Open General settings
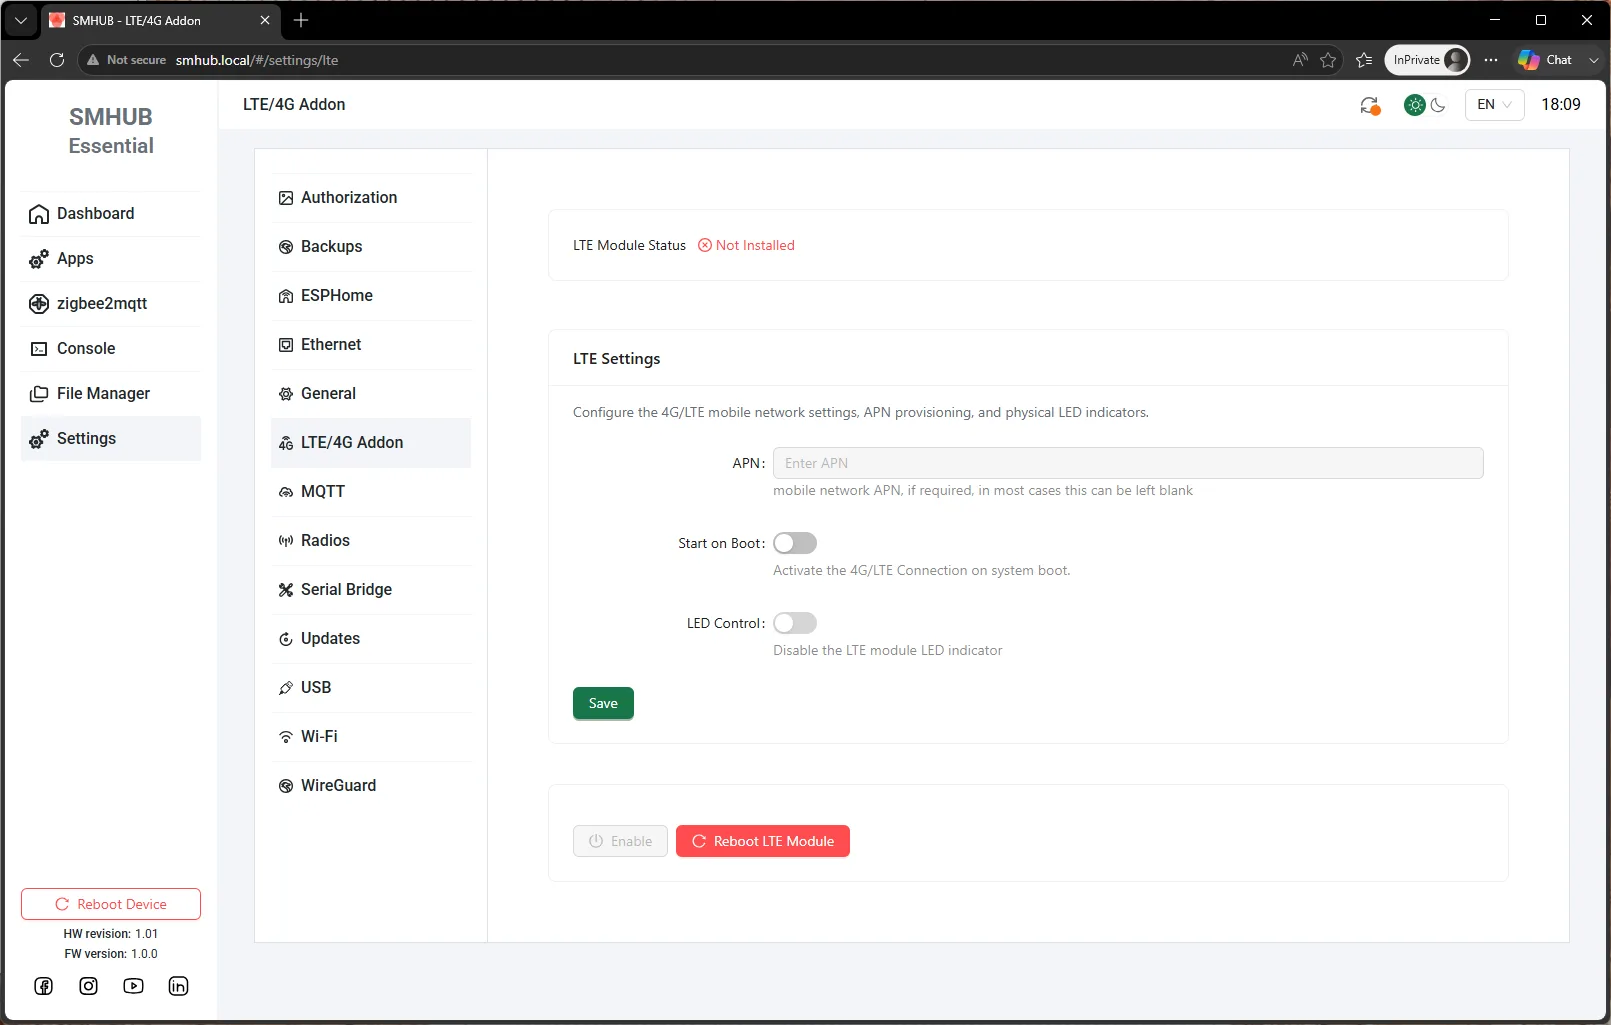 point(371,394)
